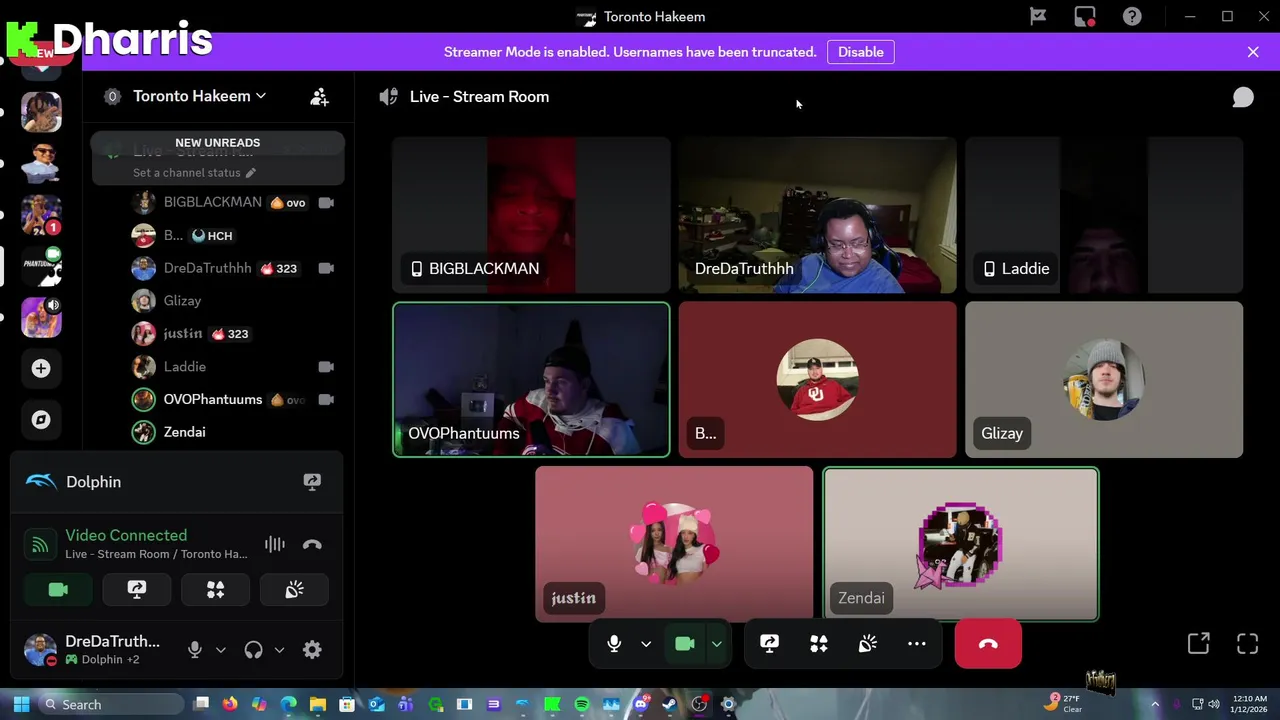Show hidden icons in the system tray
This screenshot has height=720, width=1280.
(x=1154, y=705)
